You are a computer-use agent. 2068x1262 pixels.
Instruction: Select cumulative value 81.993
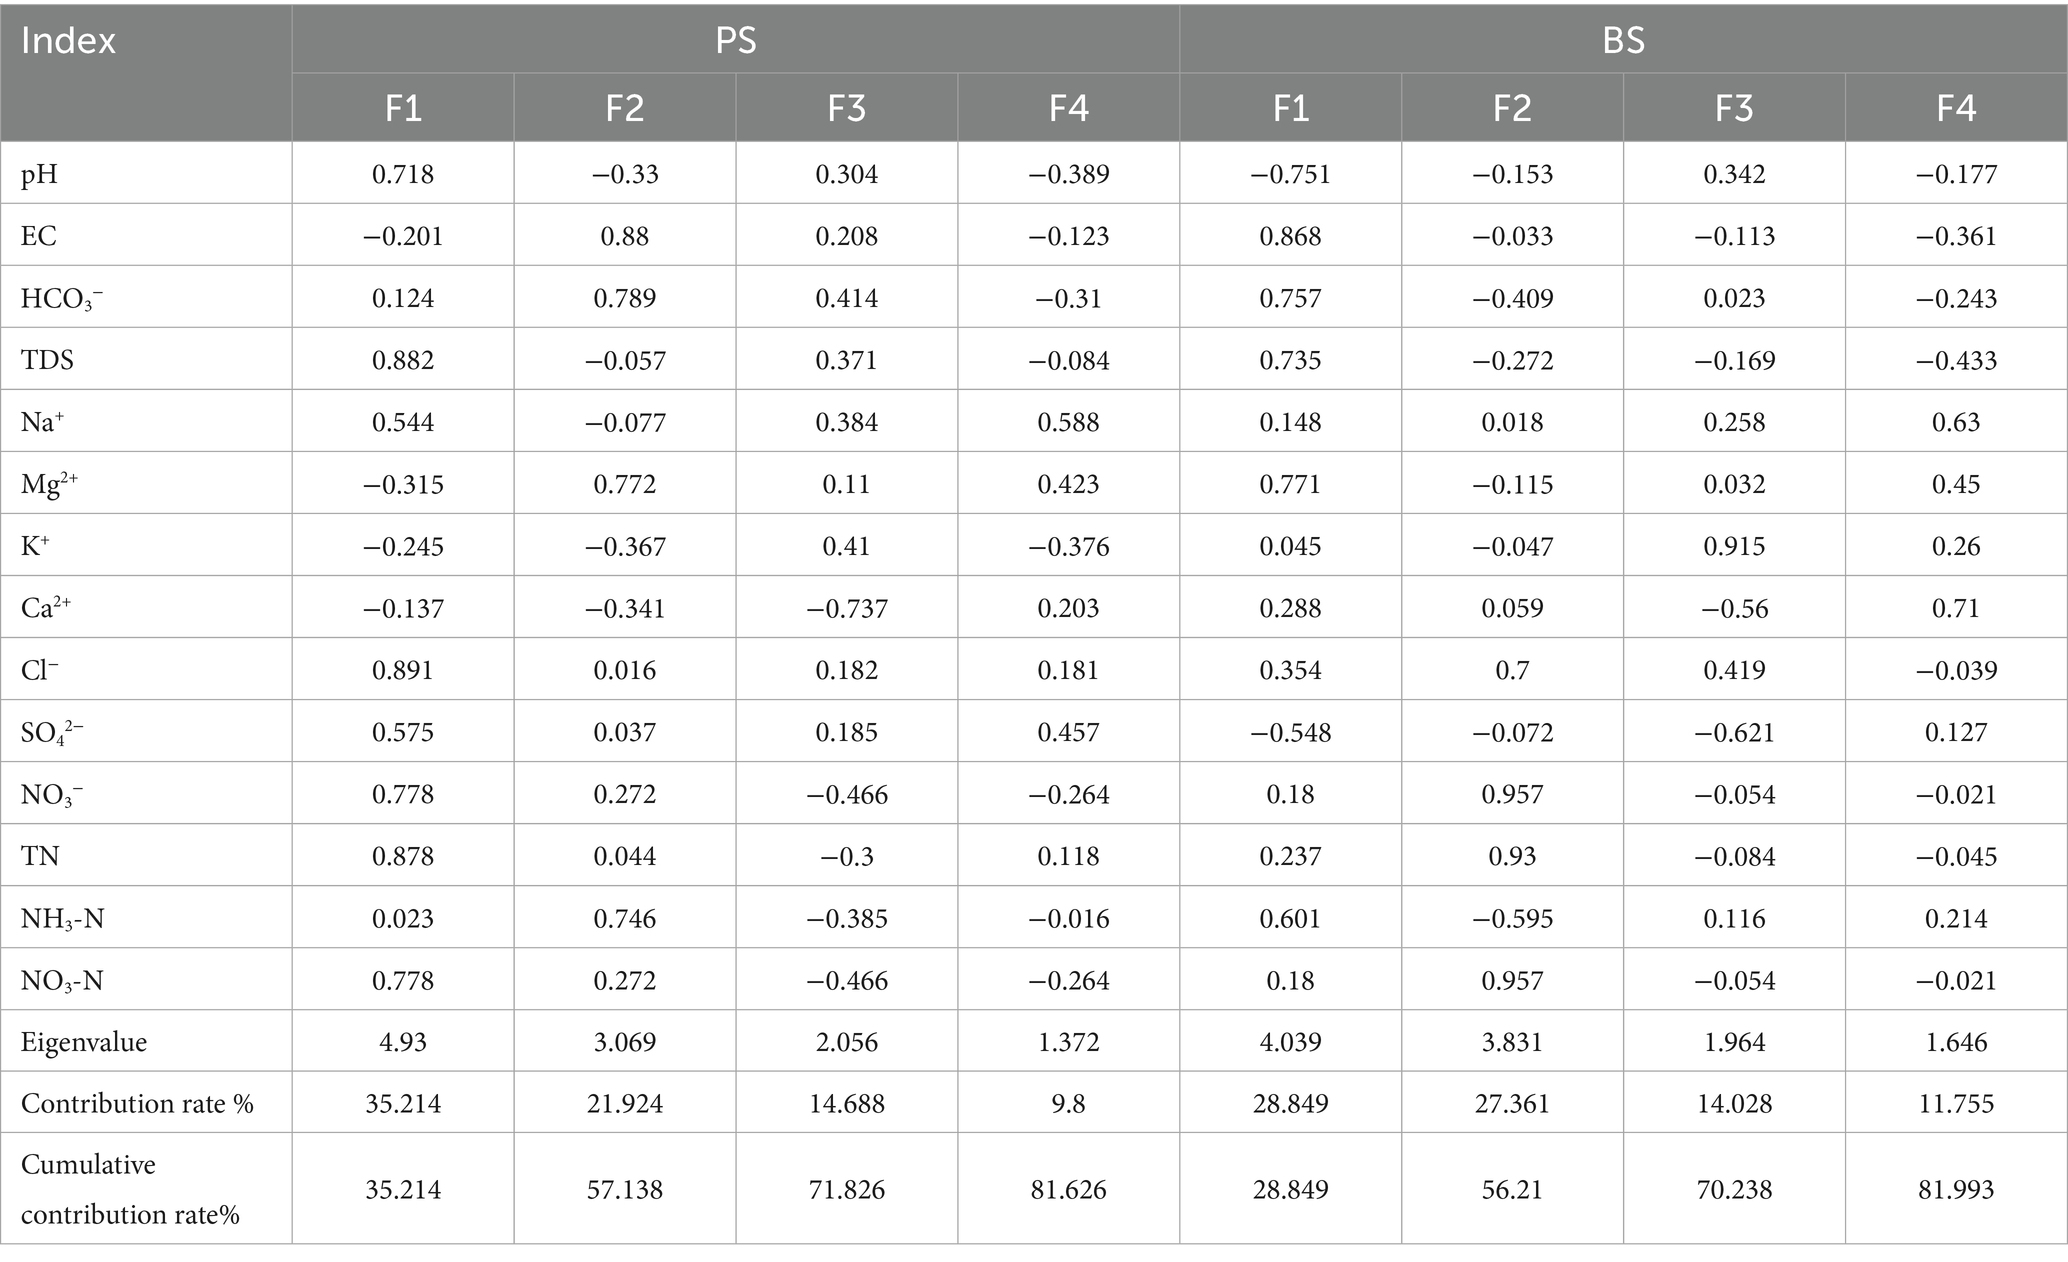pos(1956,1189)
